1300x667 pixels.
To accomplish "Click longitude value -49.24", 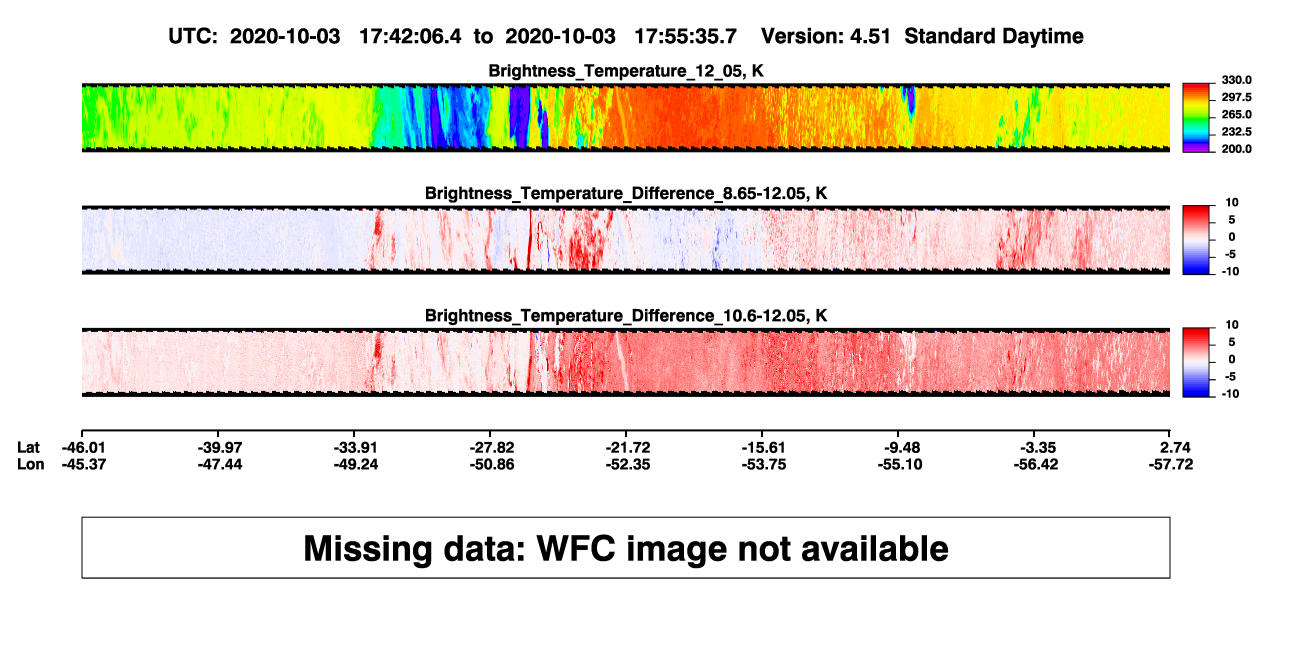I will click(x=354, y=464).
